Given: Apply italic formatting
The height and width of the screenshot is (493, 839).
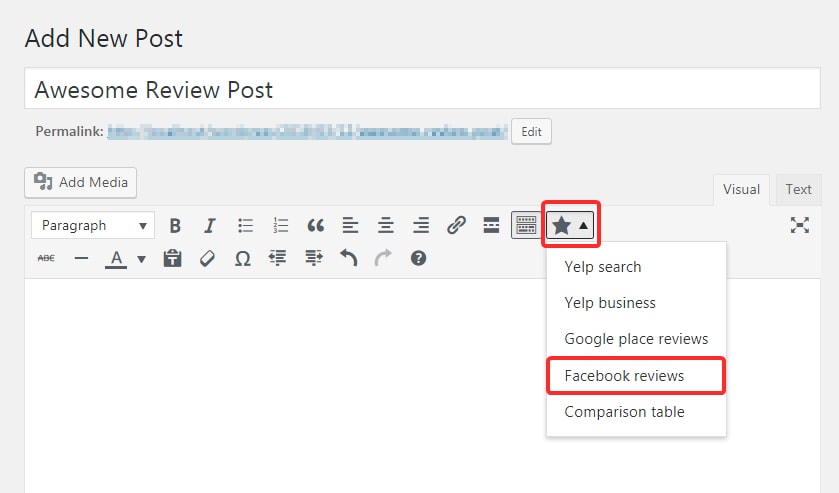Looking at the screenshot, I should (x=210, y=226).
